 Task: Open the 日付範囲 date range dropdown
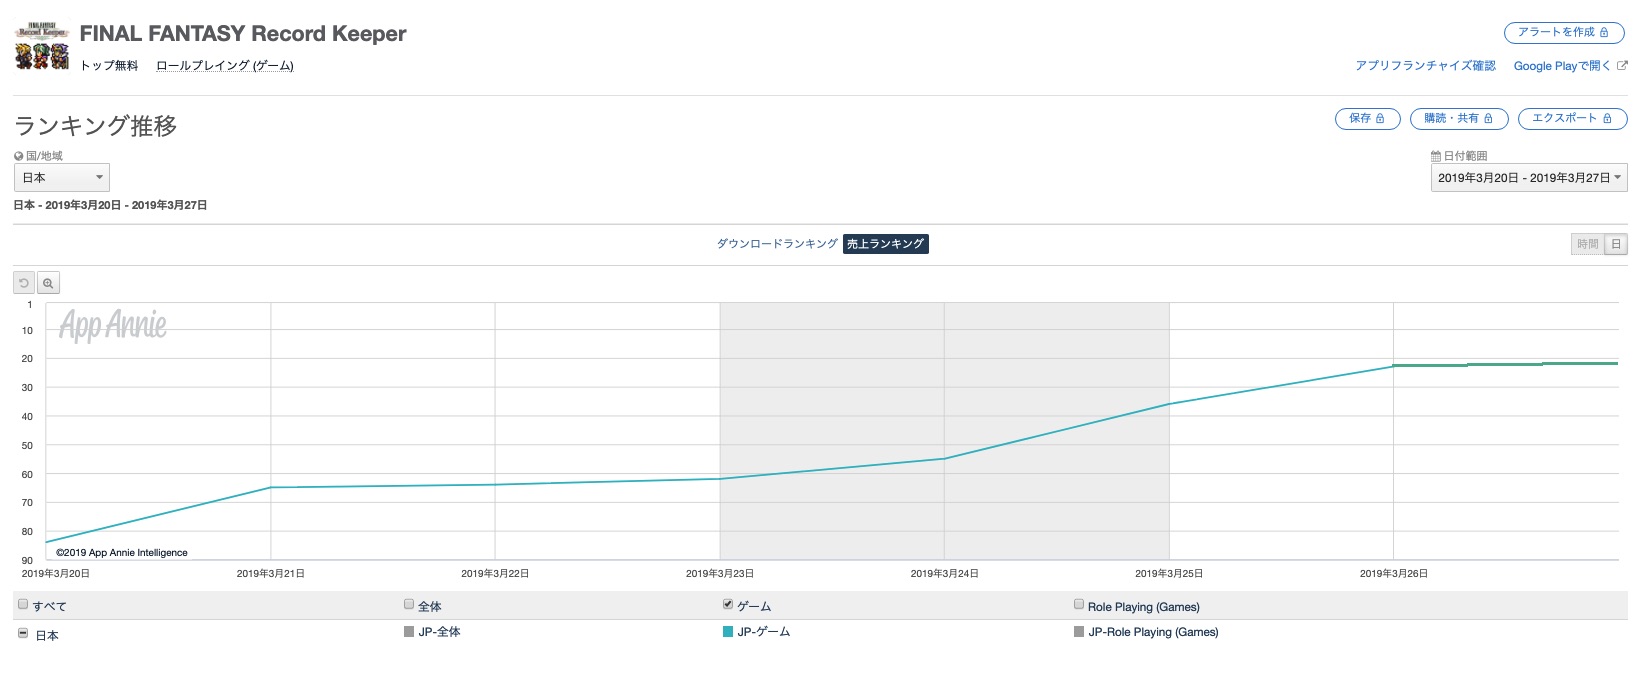pos(1529,178)
